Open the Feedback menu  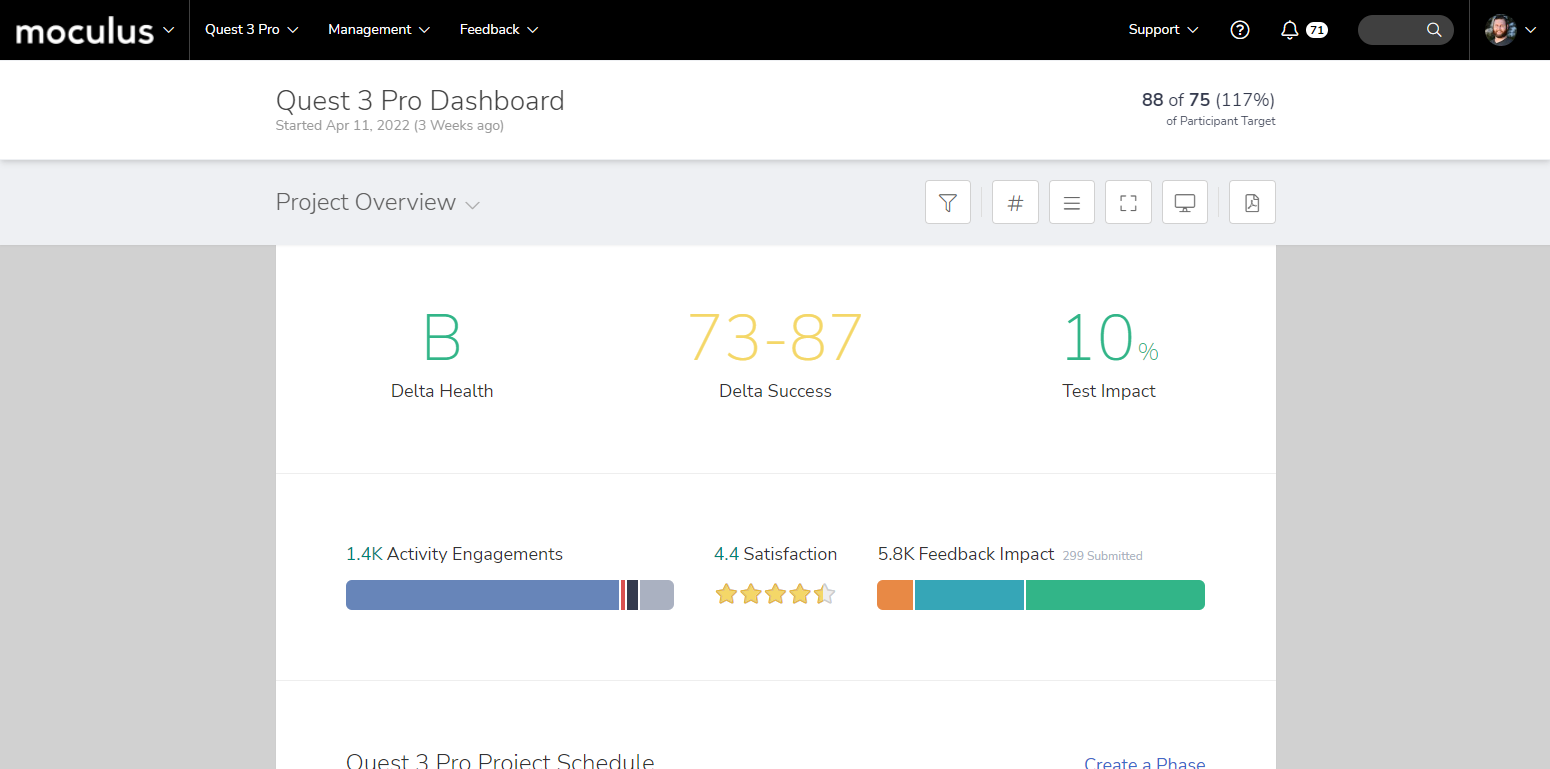[x=499, y=30]
